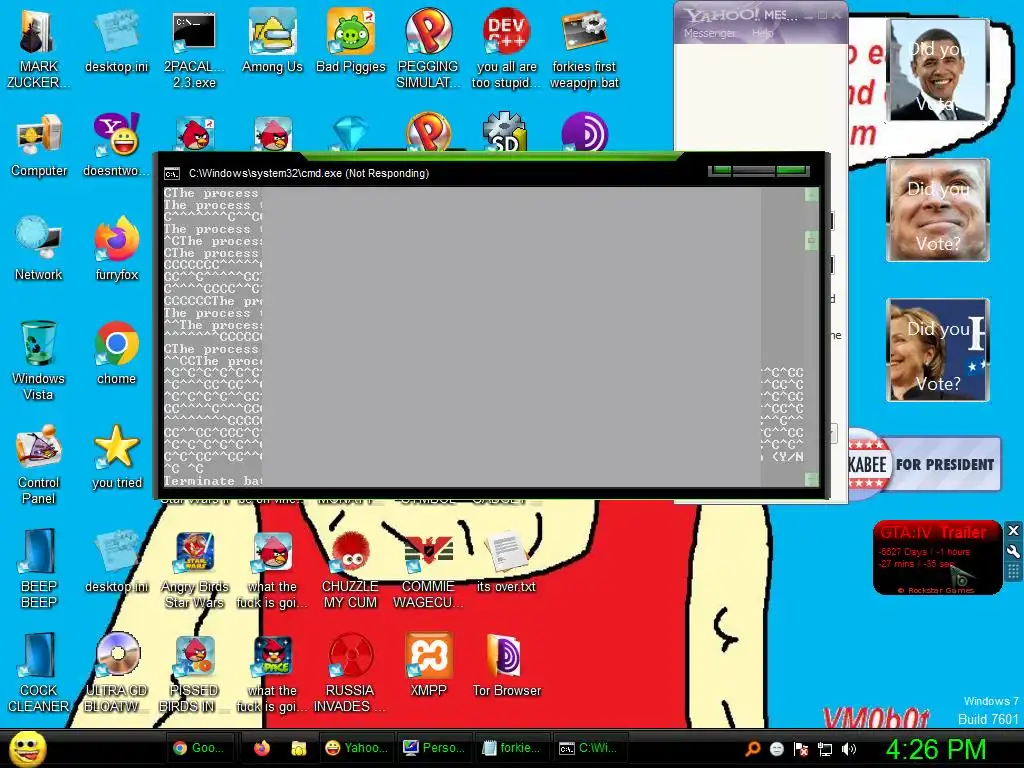1024x768 pixels.
Task: Open the Windows Vista recycle bin icon
Action: (39, 360)
